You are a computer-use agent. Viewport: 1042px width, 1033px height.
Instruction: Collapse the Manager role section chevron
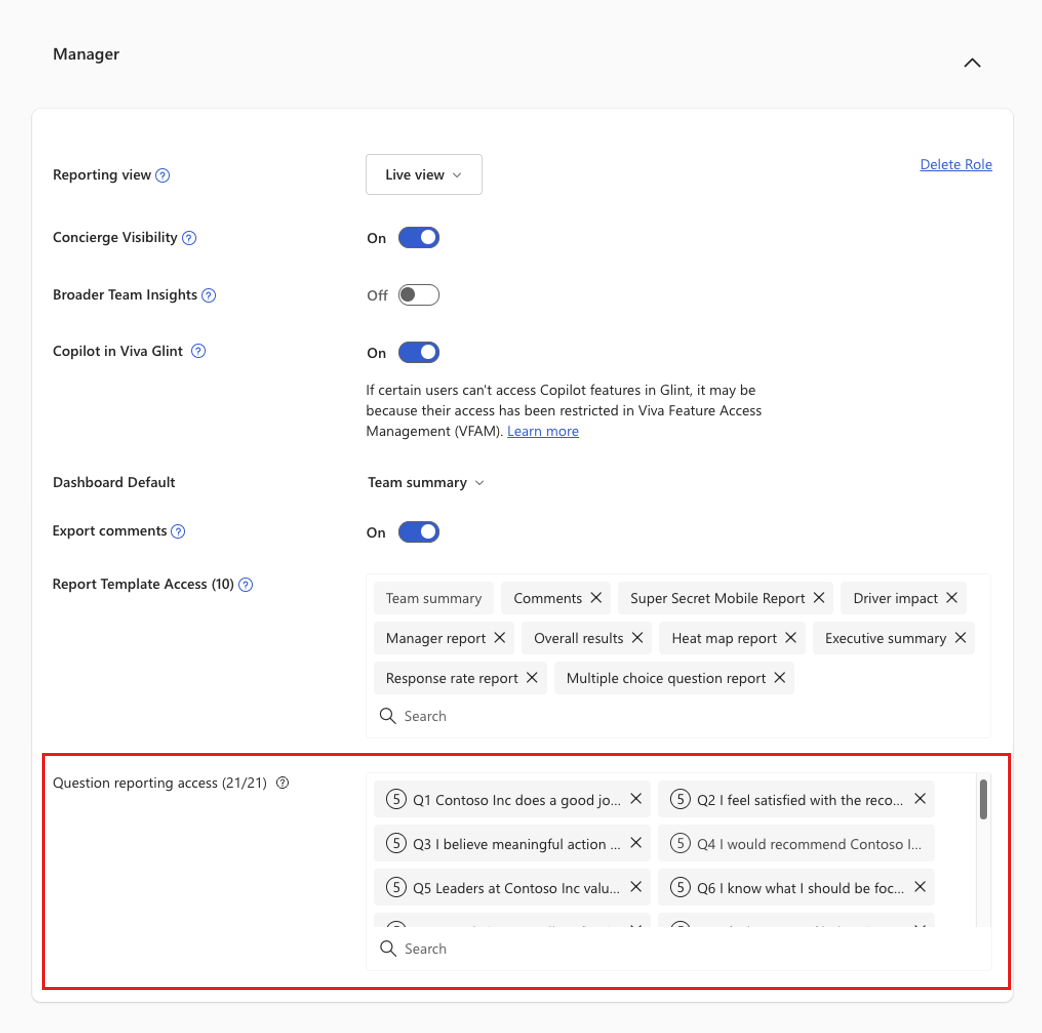click(972, 62)
